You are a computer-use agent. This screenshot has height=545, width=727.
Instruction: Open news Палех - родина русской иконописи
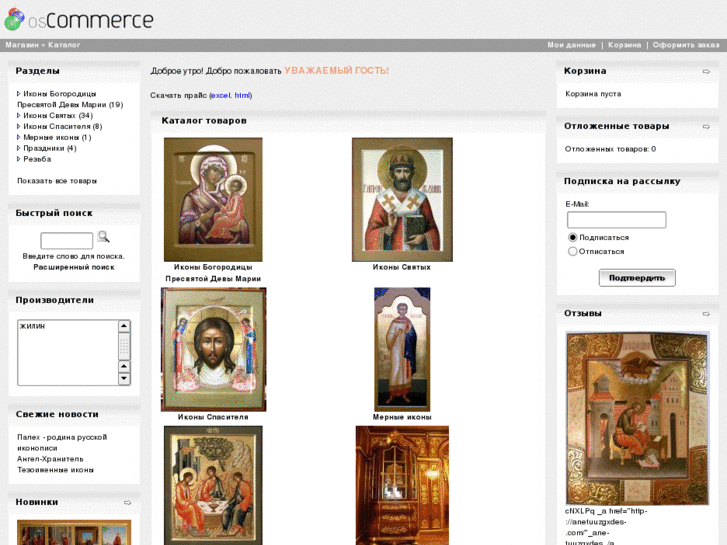tap(62, 442)
